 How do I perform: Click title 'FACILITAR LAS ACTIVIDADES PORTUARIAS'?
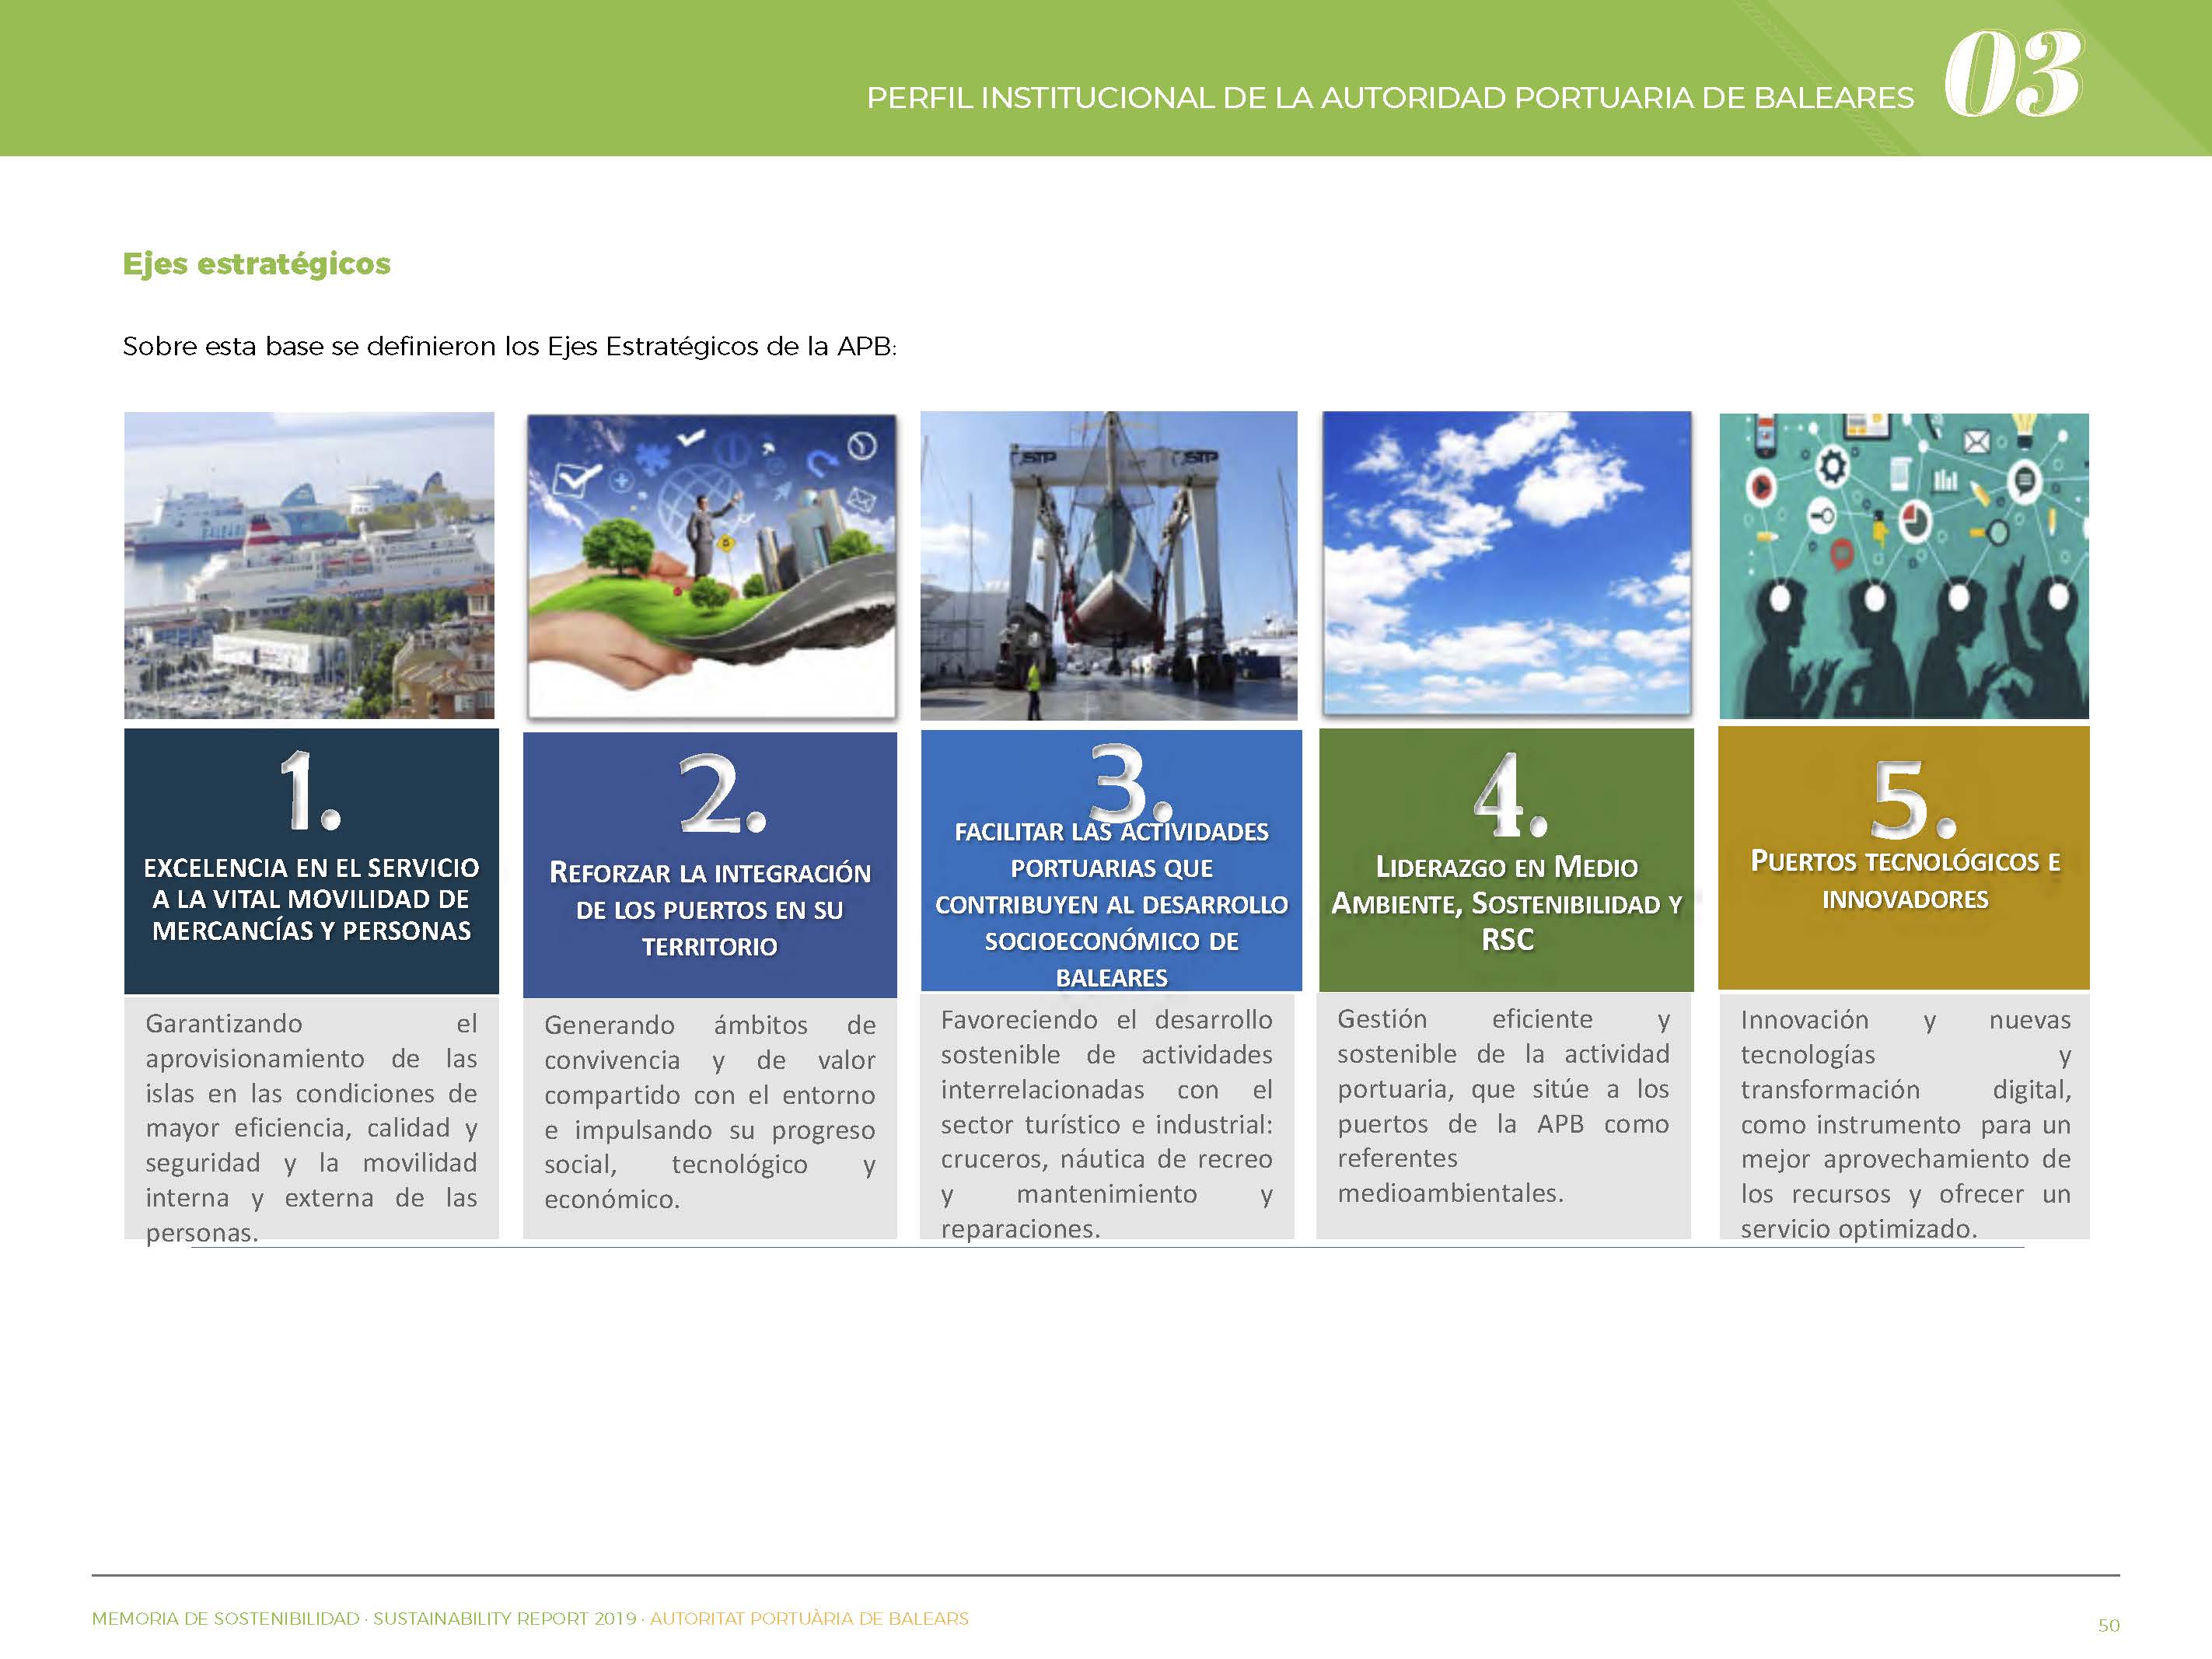[x=1111, y=904]
